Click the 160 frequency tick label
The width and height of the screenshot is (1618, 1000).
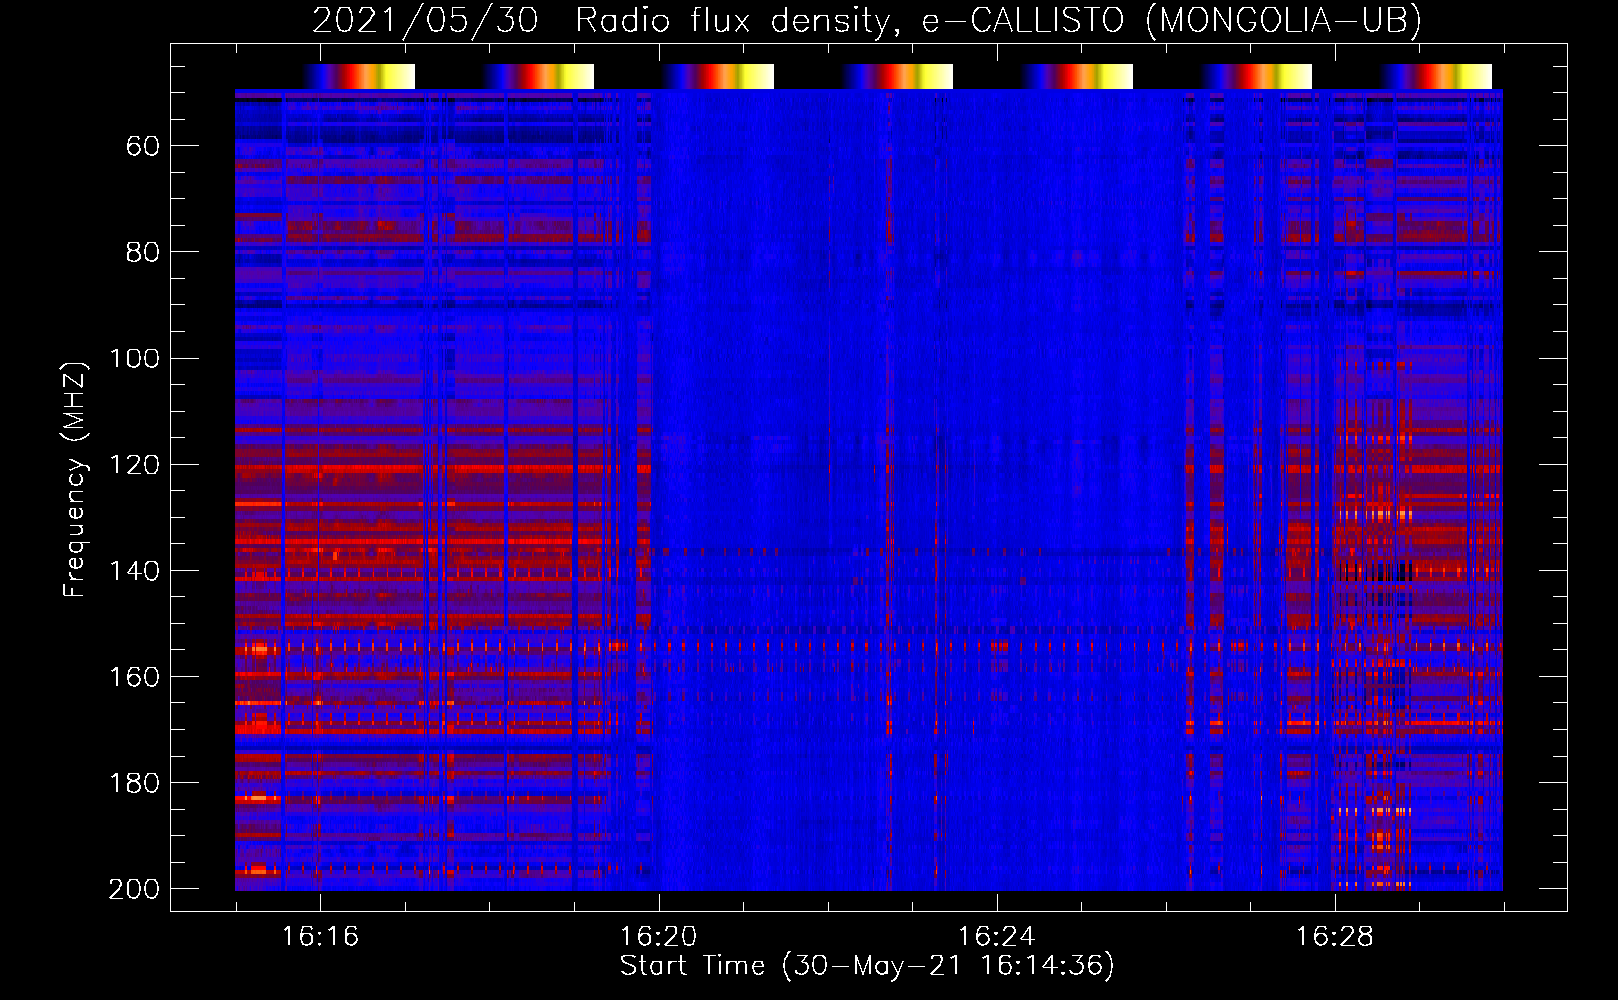pos(135,677)
